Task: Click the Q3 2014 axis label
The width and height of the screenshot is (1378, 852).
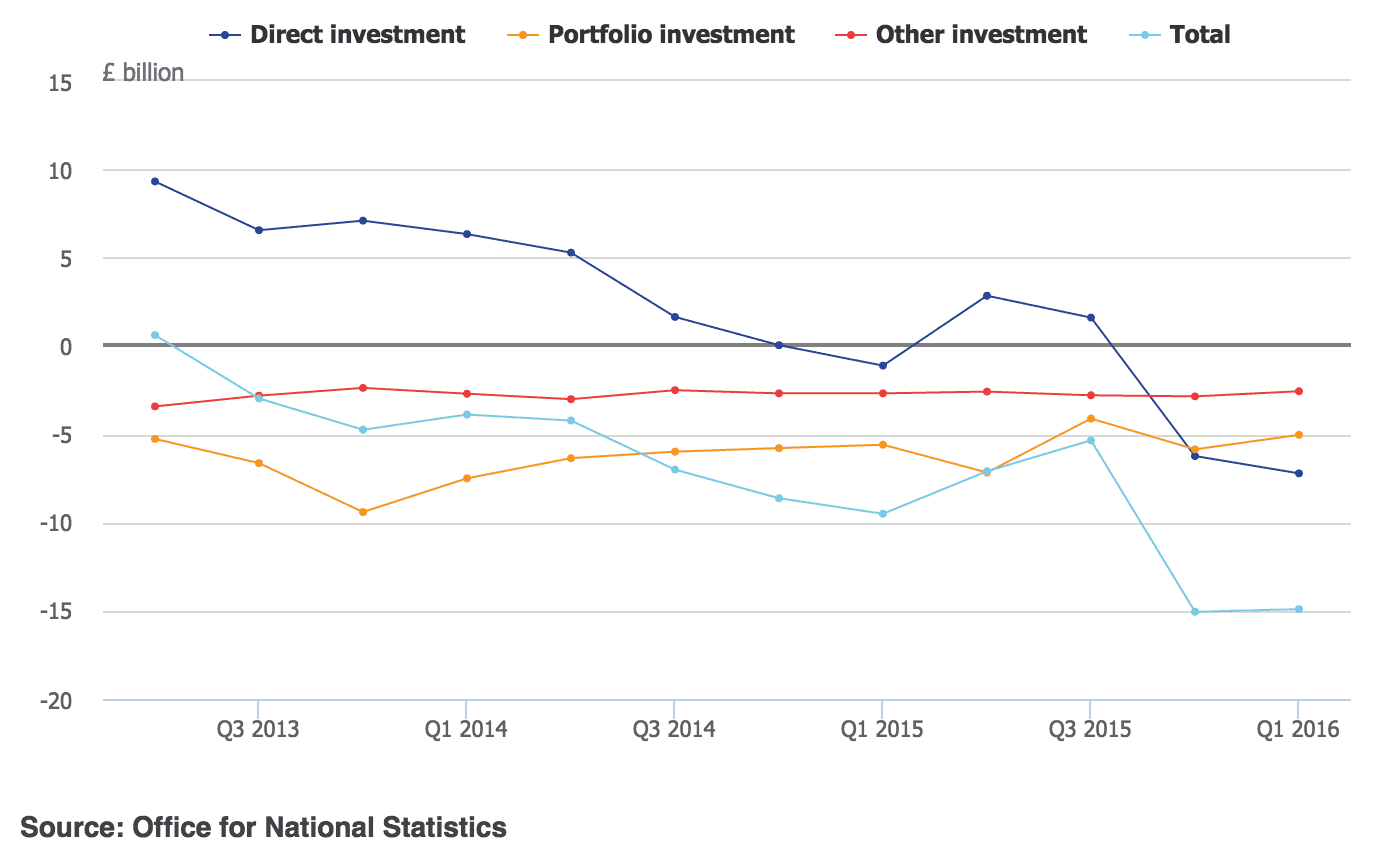Action: (674, 729)
